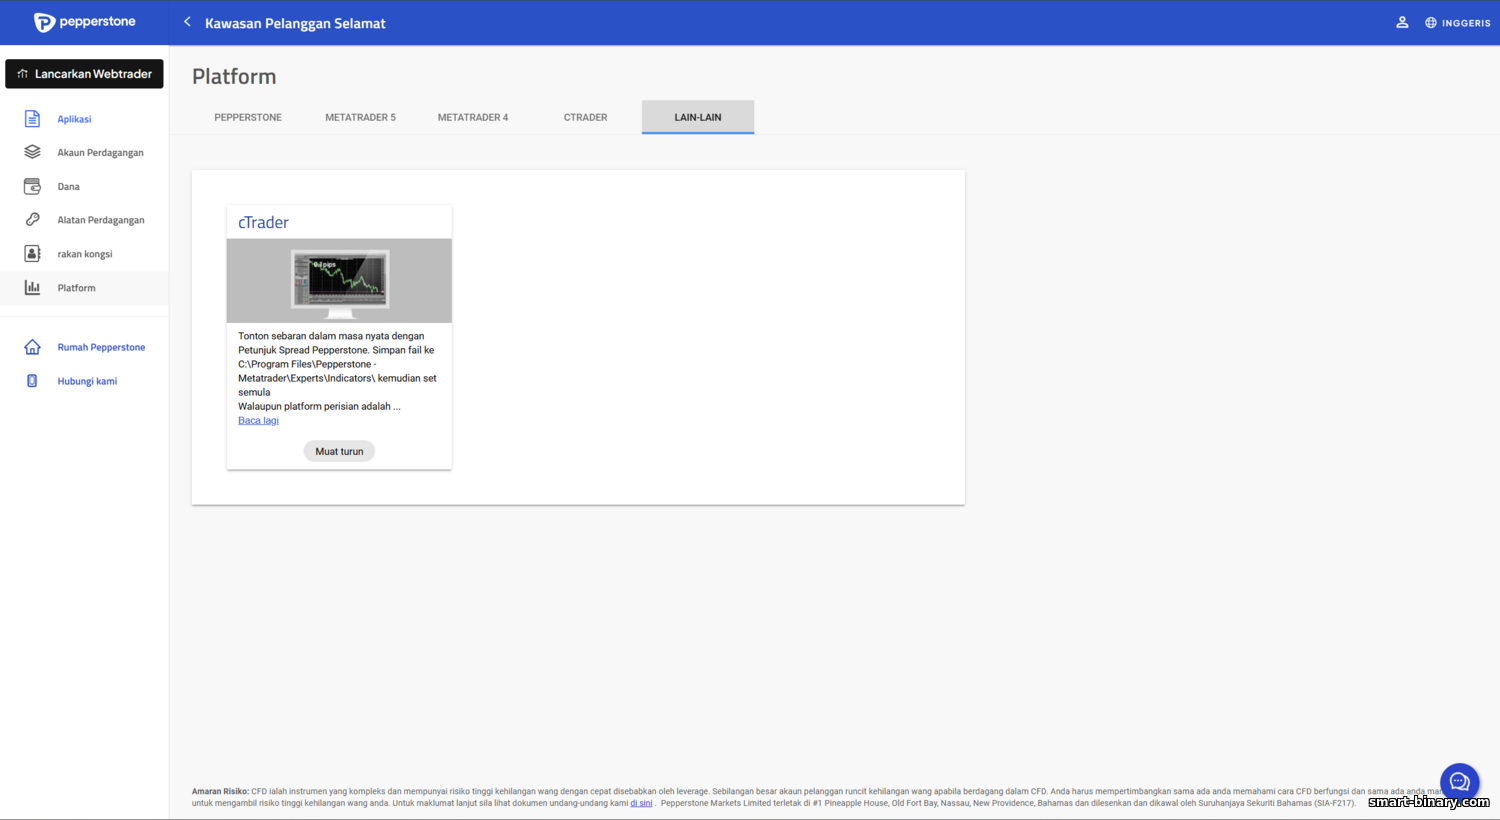
Task: Click the Rumah Pepperstone home icon
Action: click(x=32, y=347)
